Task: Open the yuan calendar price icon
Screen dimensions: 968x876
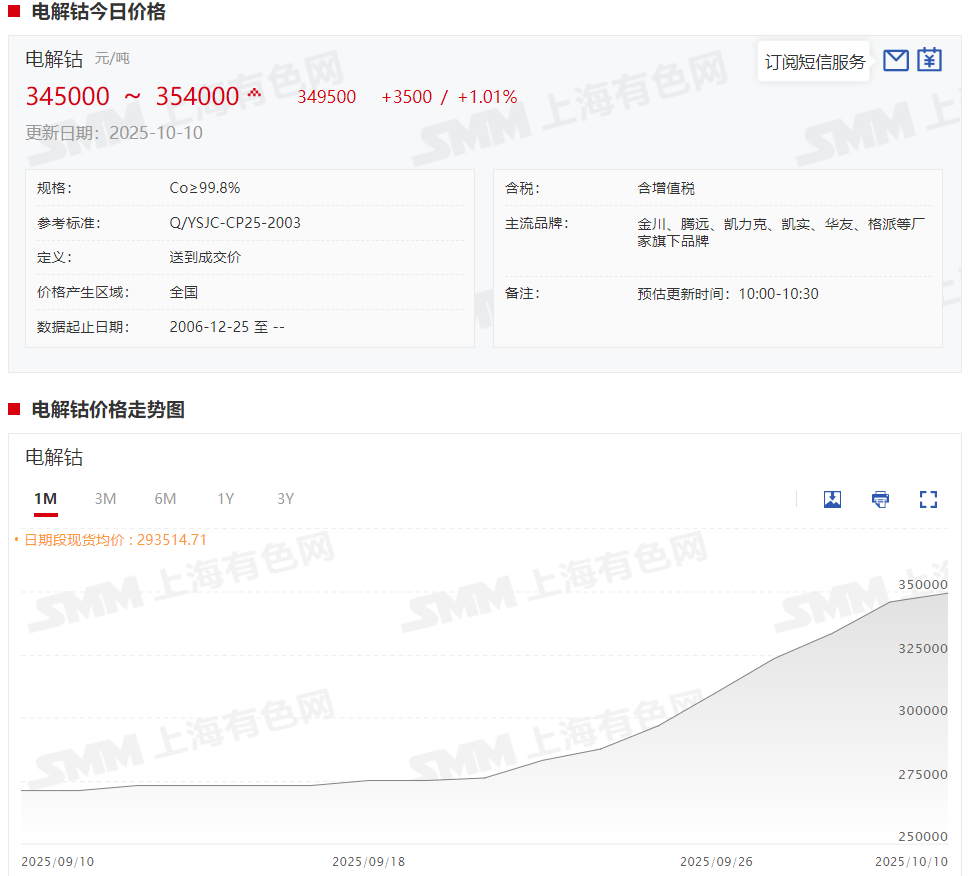Action: click(930, 60)
